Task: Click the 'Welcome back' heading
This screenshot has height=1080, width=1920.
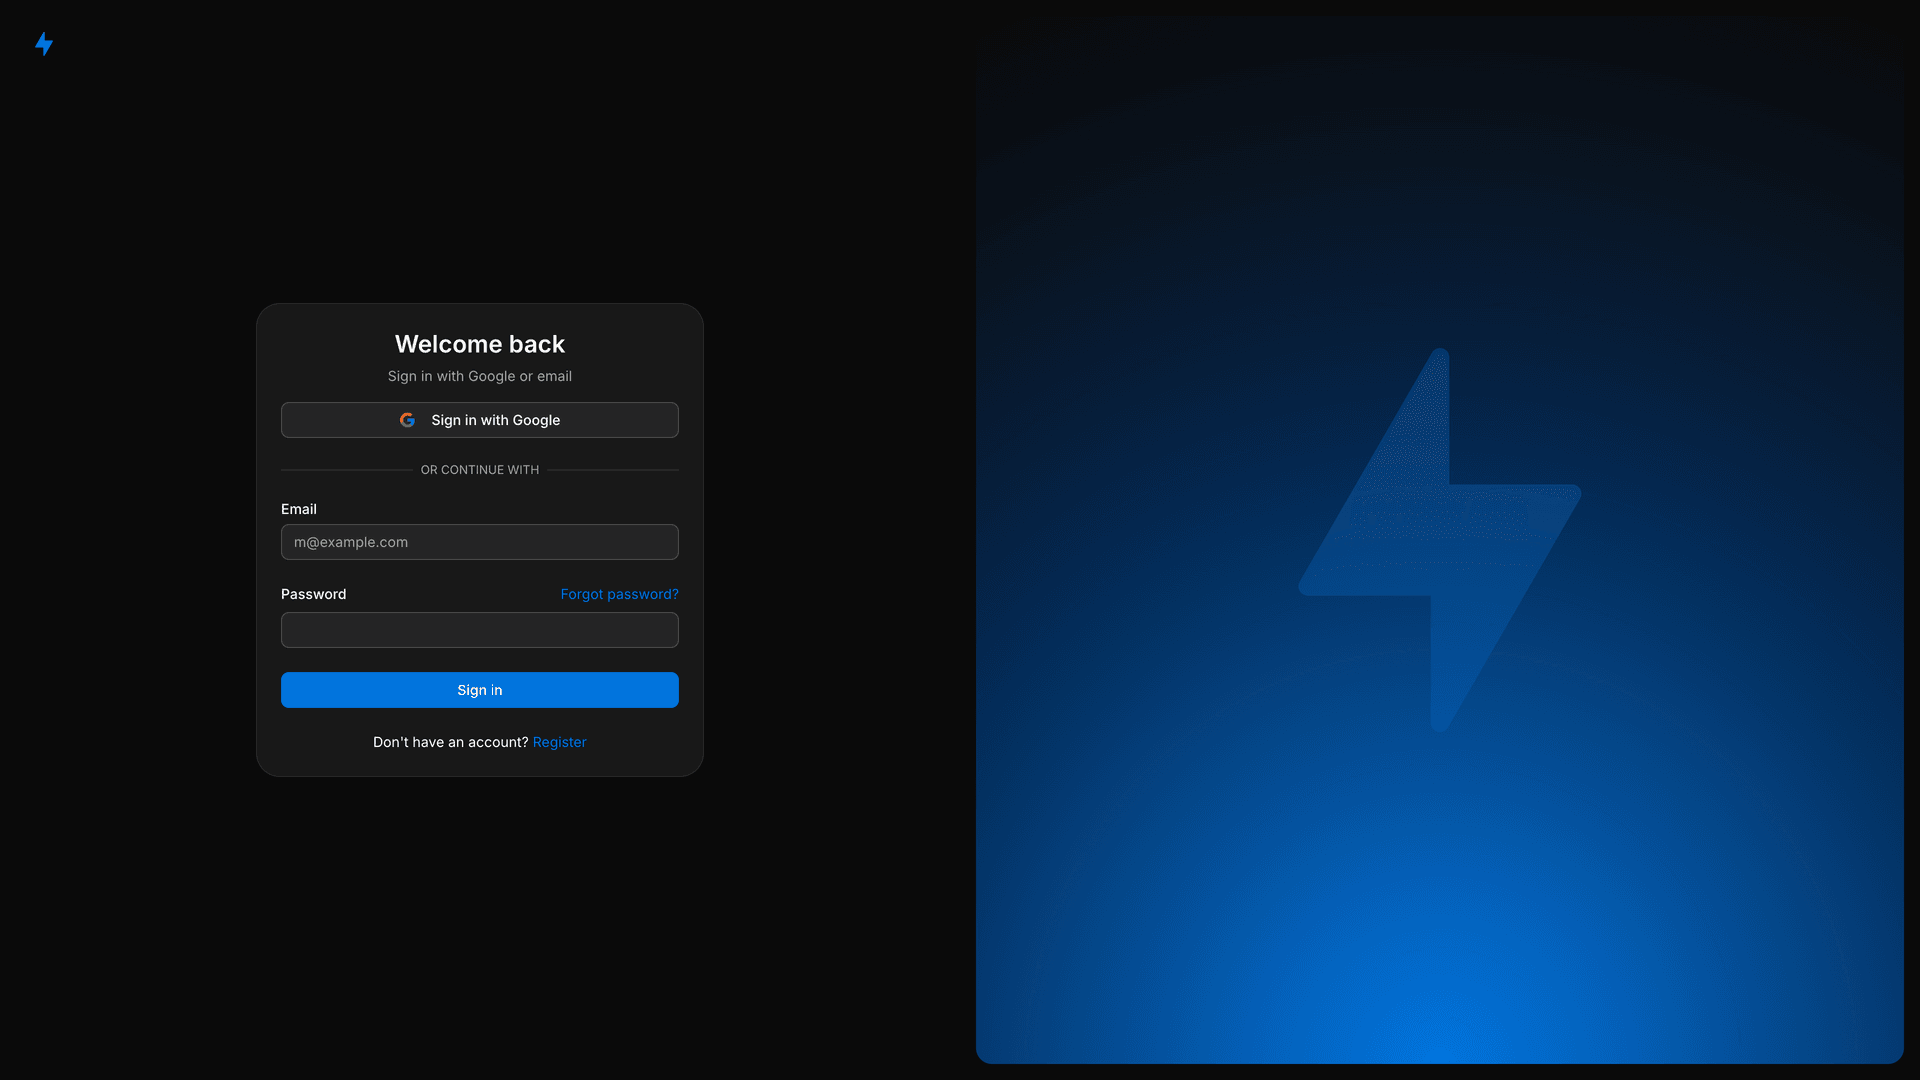Action: pos(480,344)
